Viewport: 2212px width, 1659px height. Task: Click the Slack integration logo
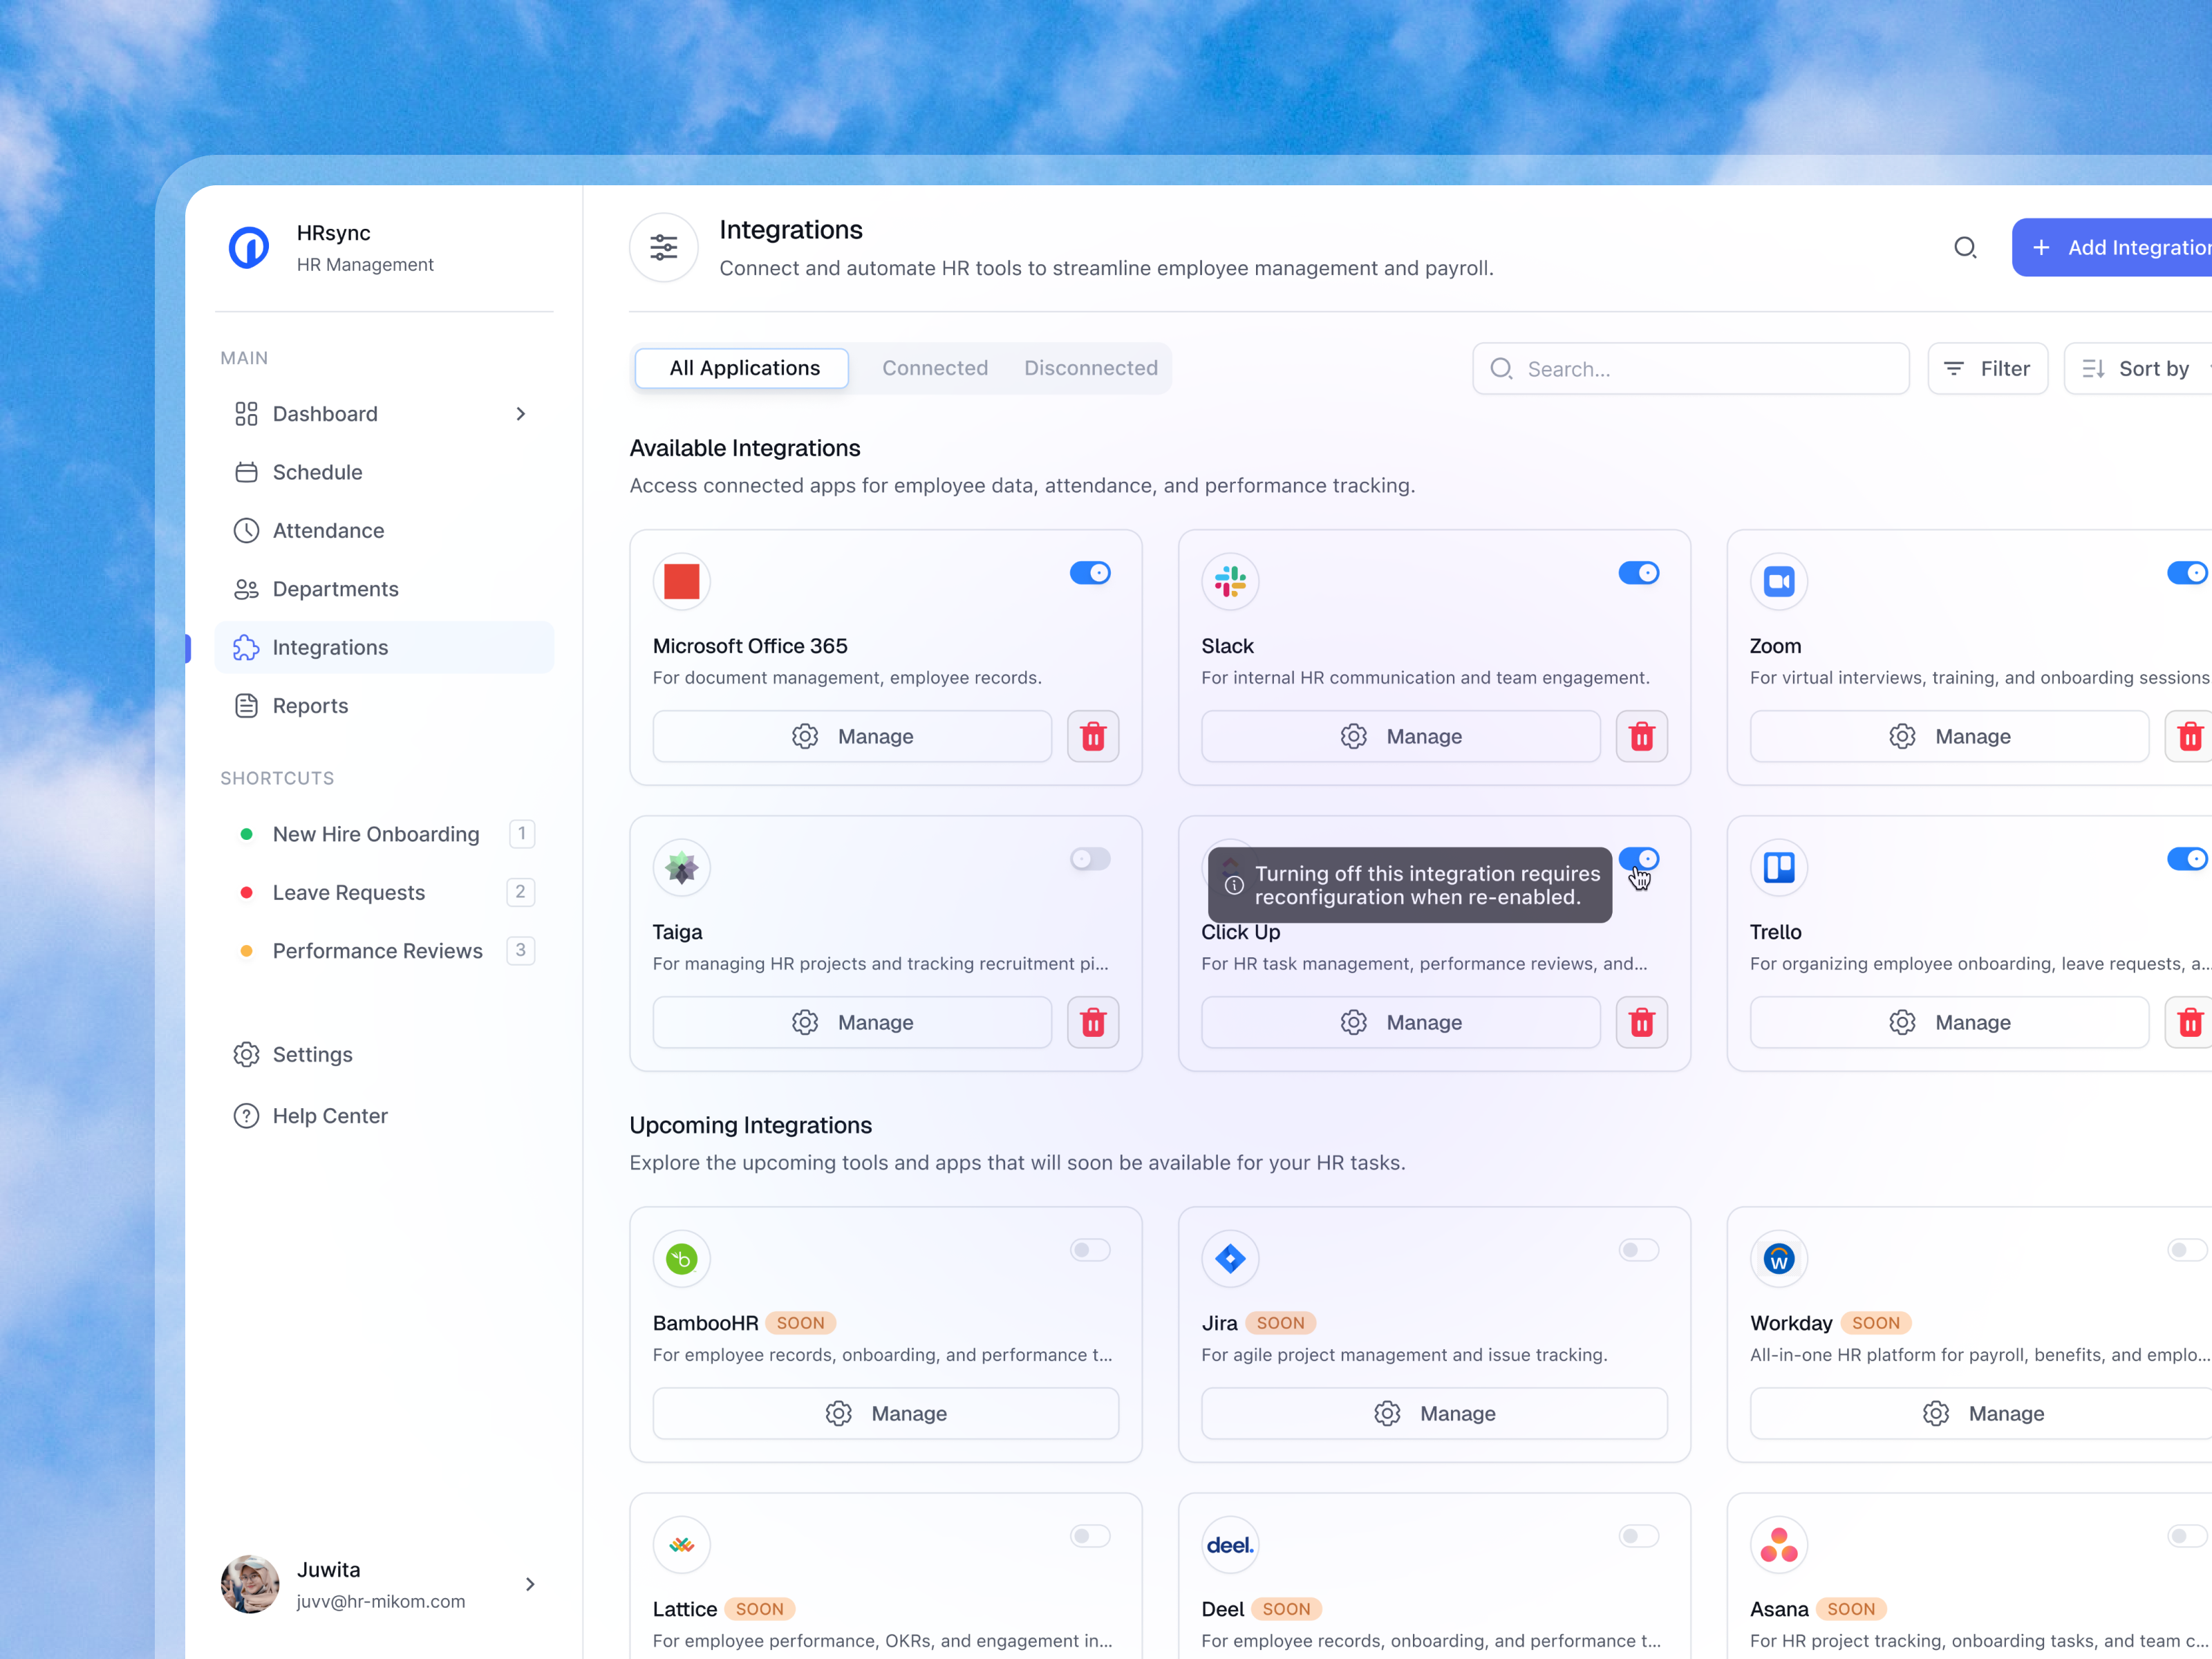[1229, 581]
